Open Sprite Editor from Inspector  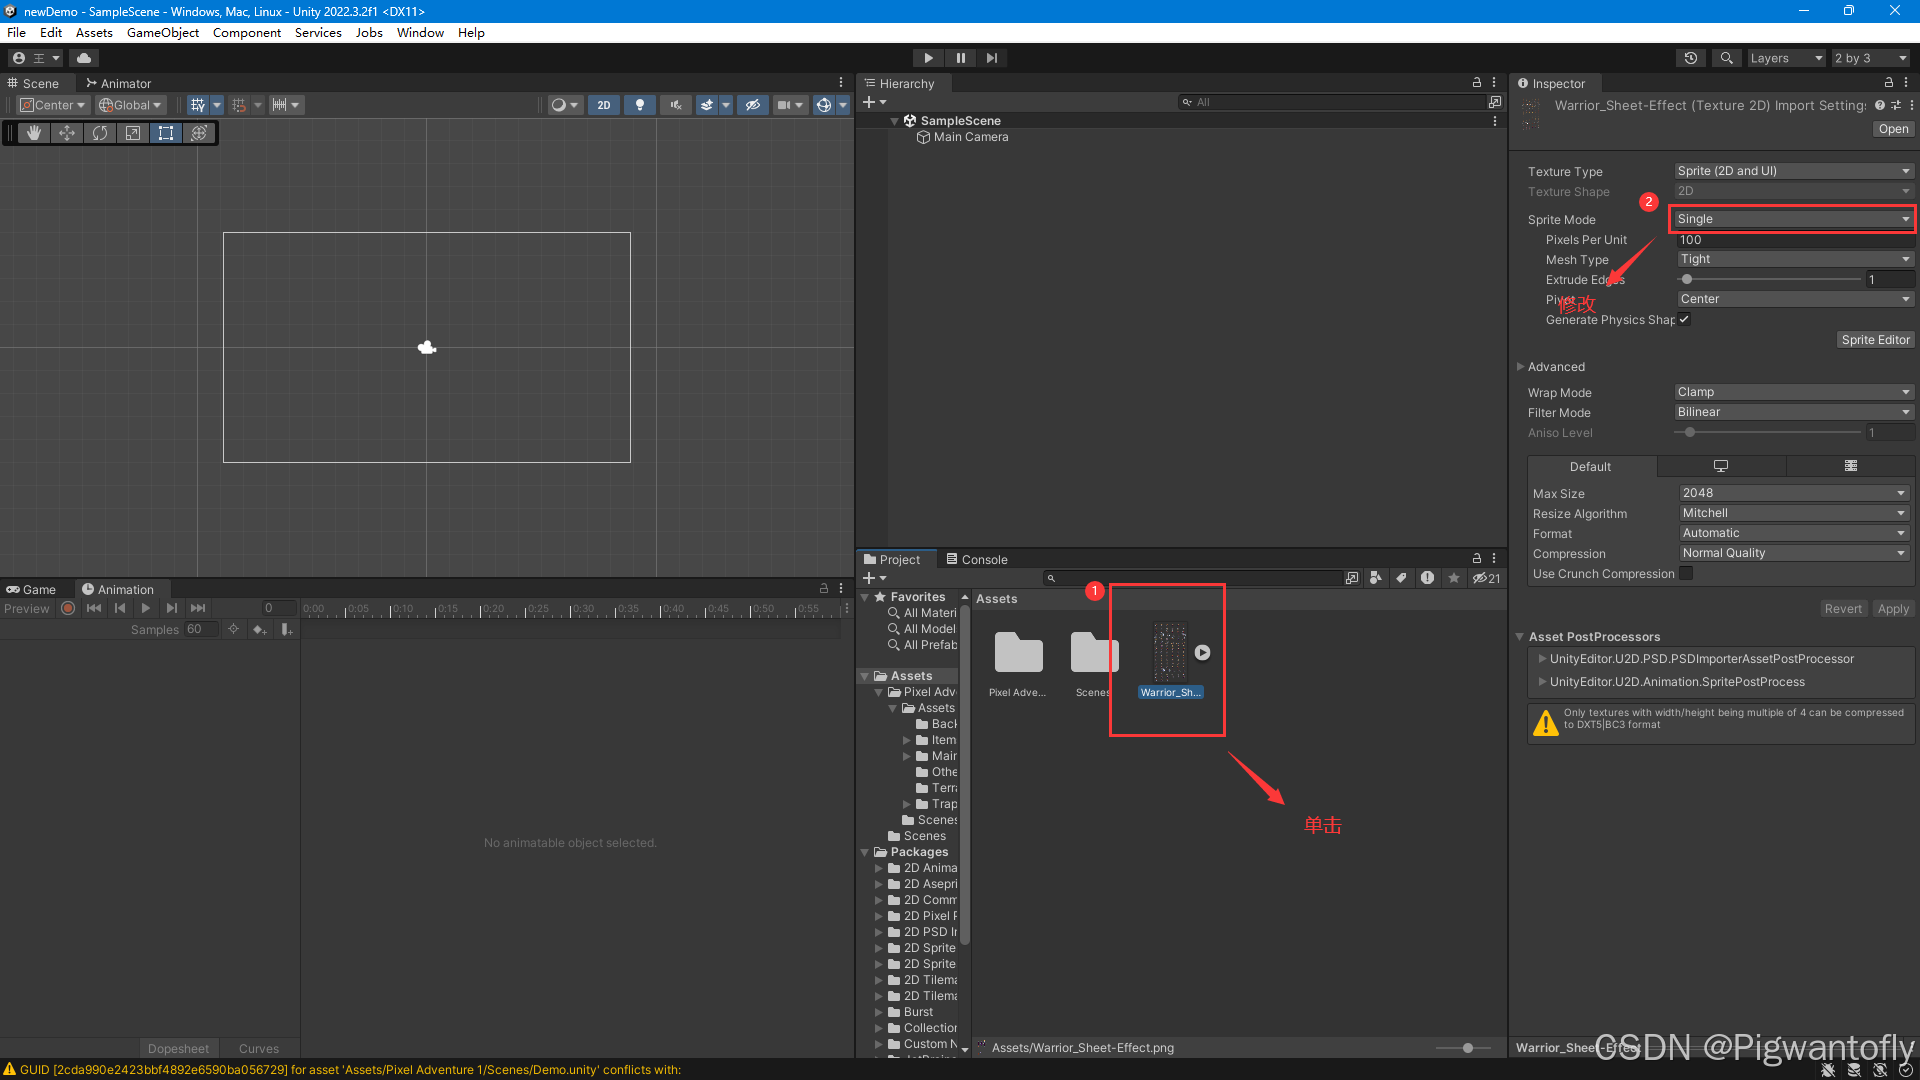pyautogui.click(x=1874, y=339)
